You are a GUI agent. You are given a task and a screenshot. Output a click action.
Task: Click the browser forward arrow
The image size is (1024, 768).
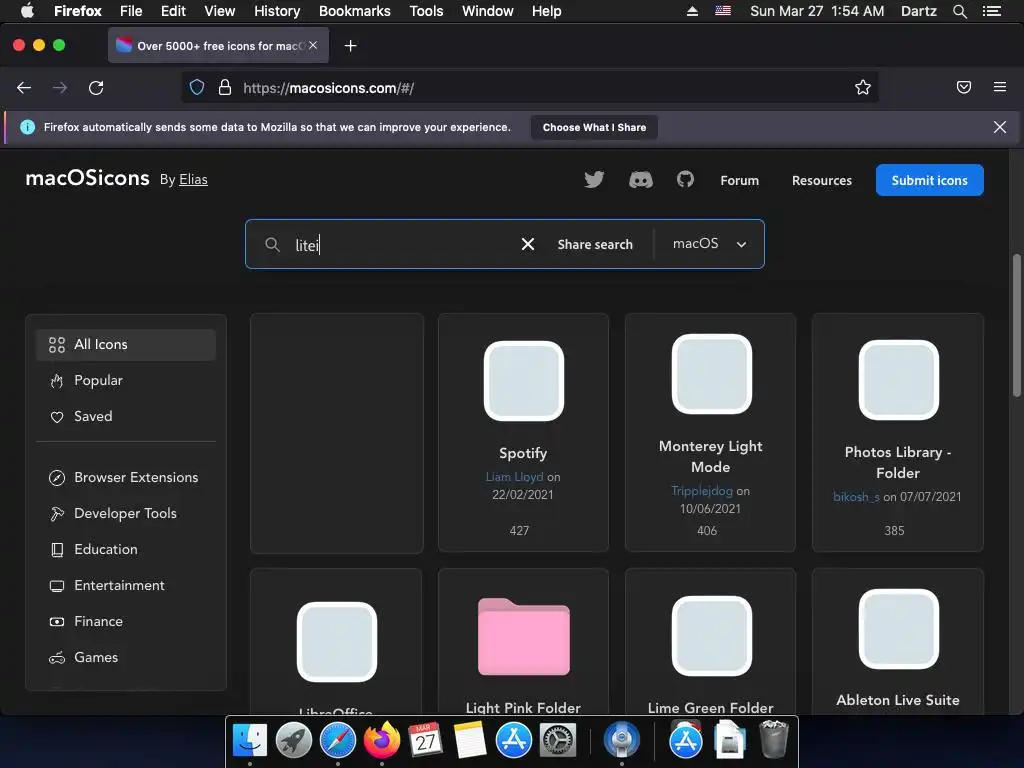click(60, 88)
